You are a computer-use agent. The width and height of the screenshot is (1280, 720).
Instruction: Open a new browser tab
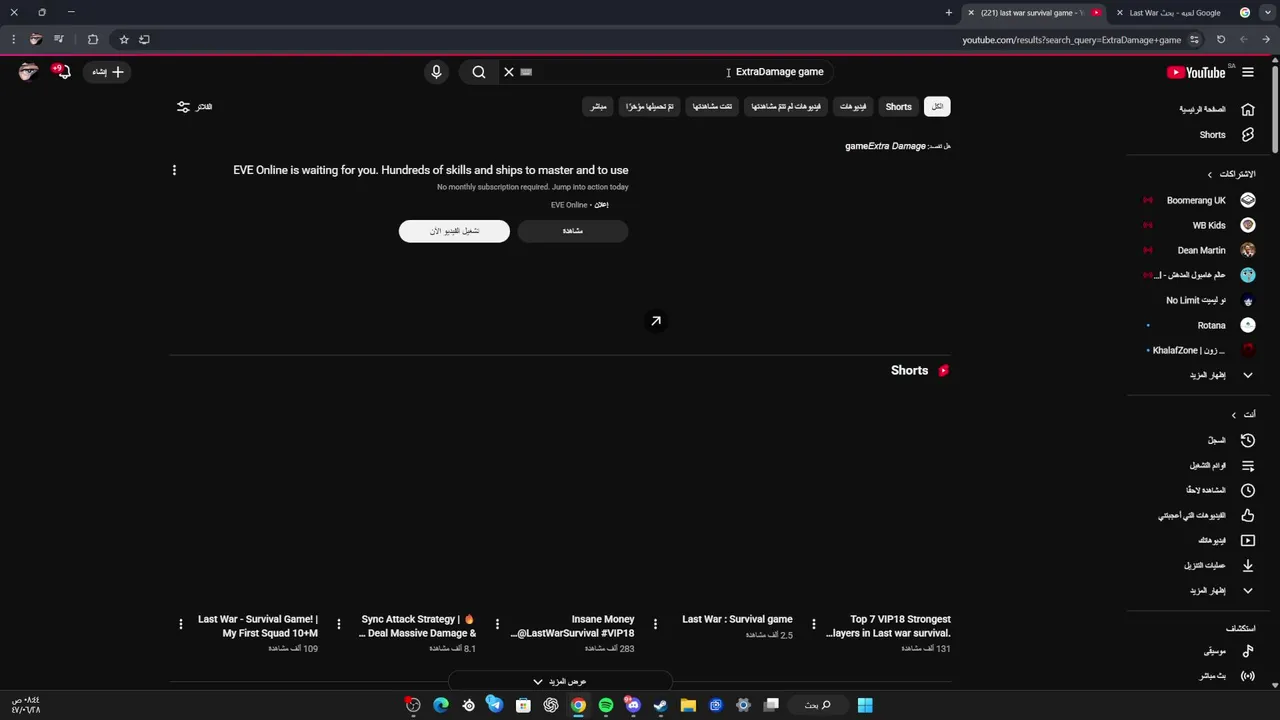949,13
